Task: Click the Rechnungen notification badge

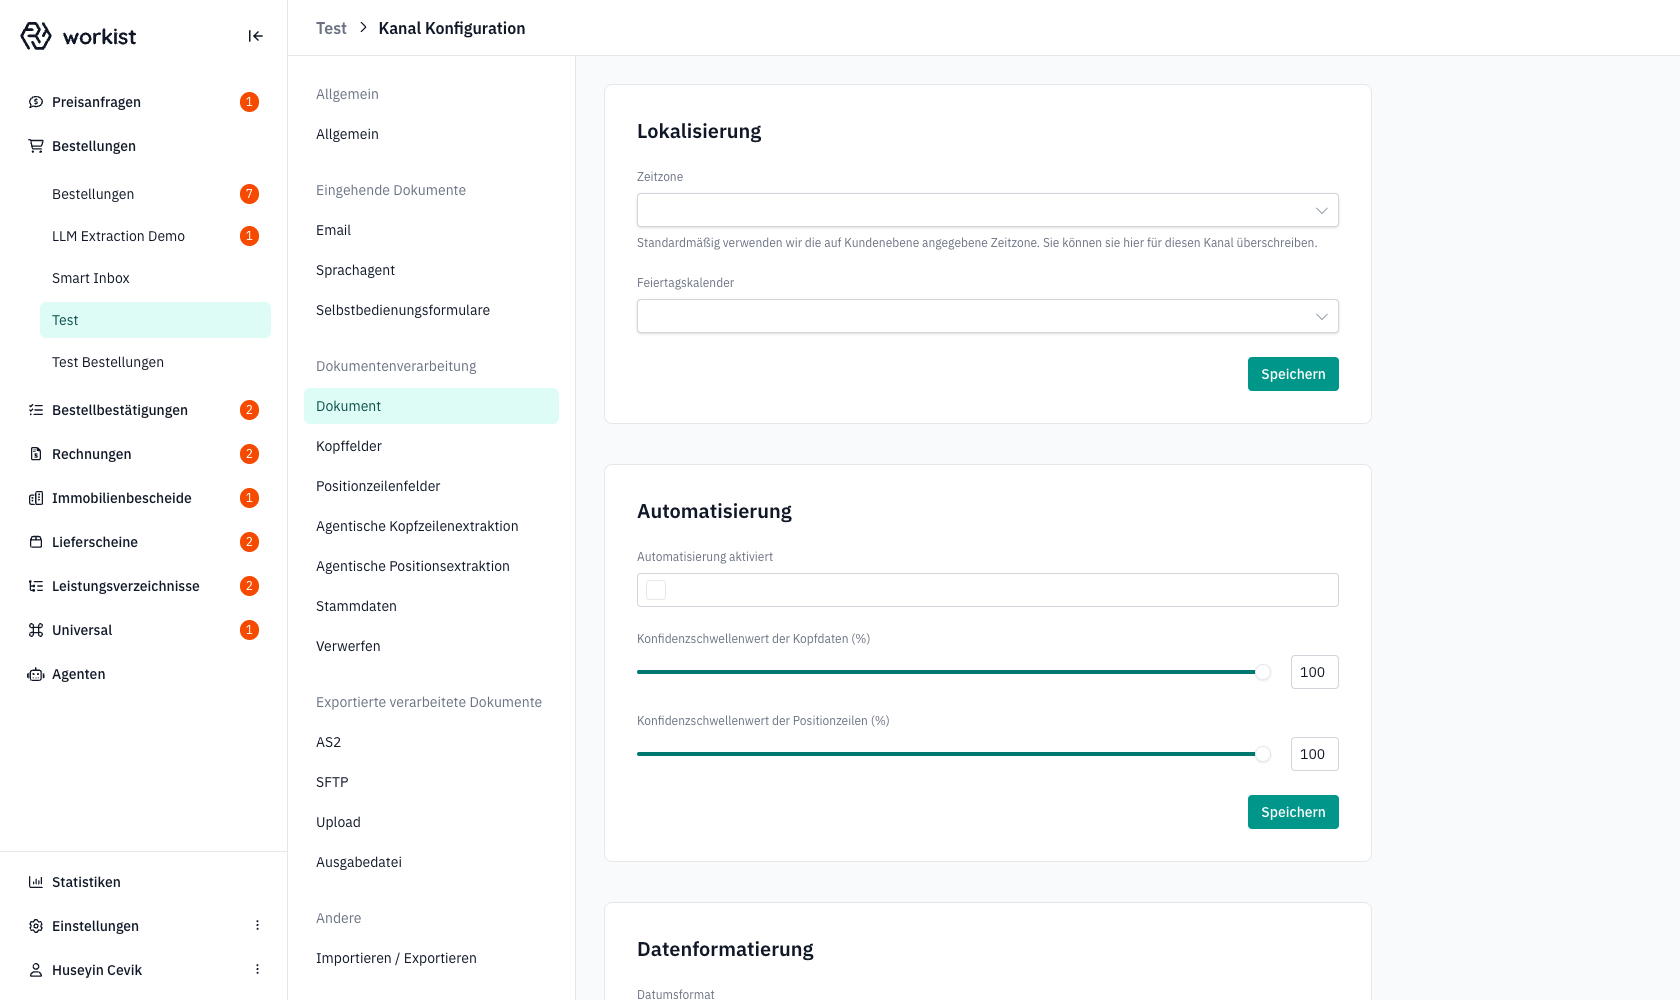Action: 250,454
